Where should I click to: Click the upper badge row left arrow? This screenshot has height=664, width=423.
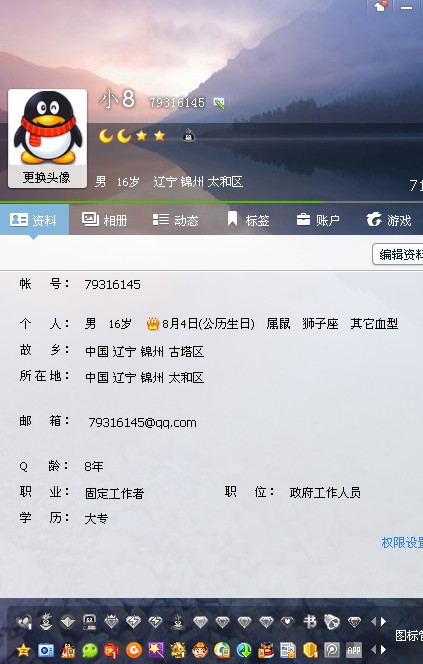[x=373, y=622]
